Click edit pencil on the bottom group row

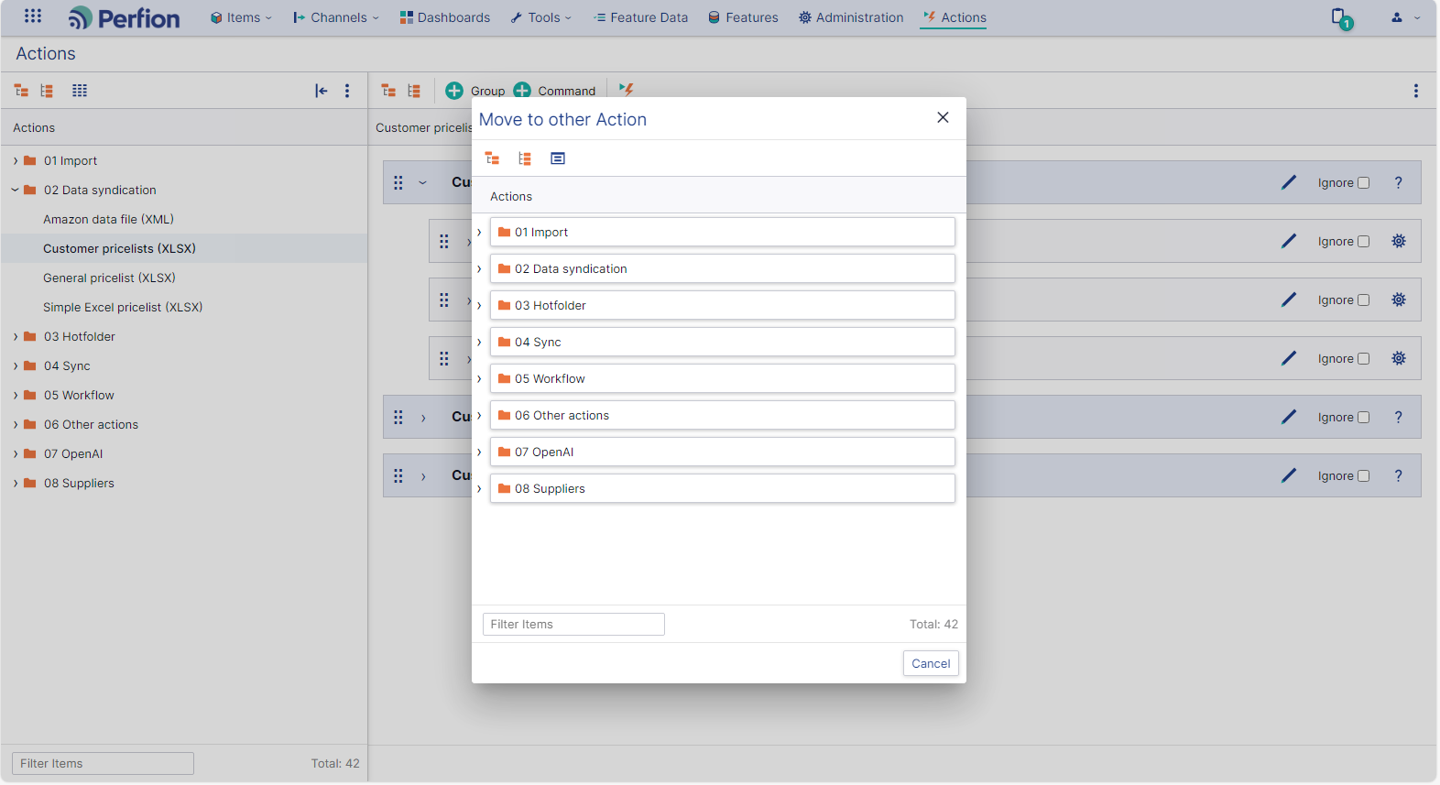1289,475
